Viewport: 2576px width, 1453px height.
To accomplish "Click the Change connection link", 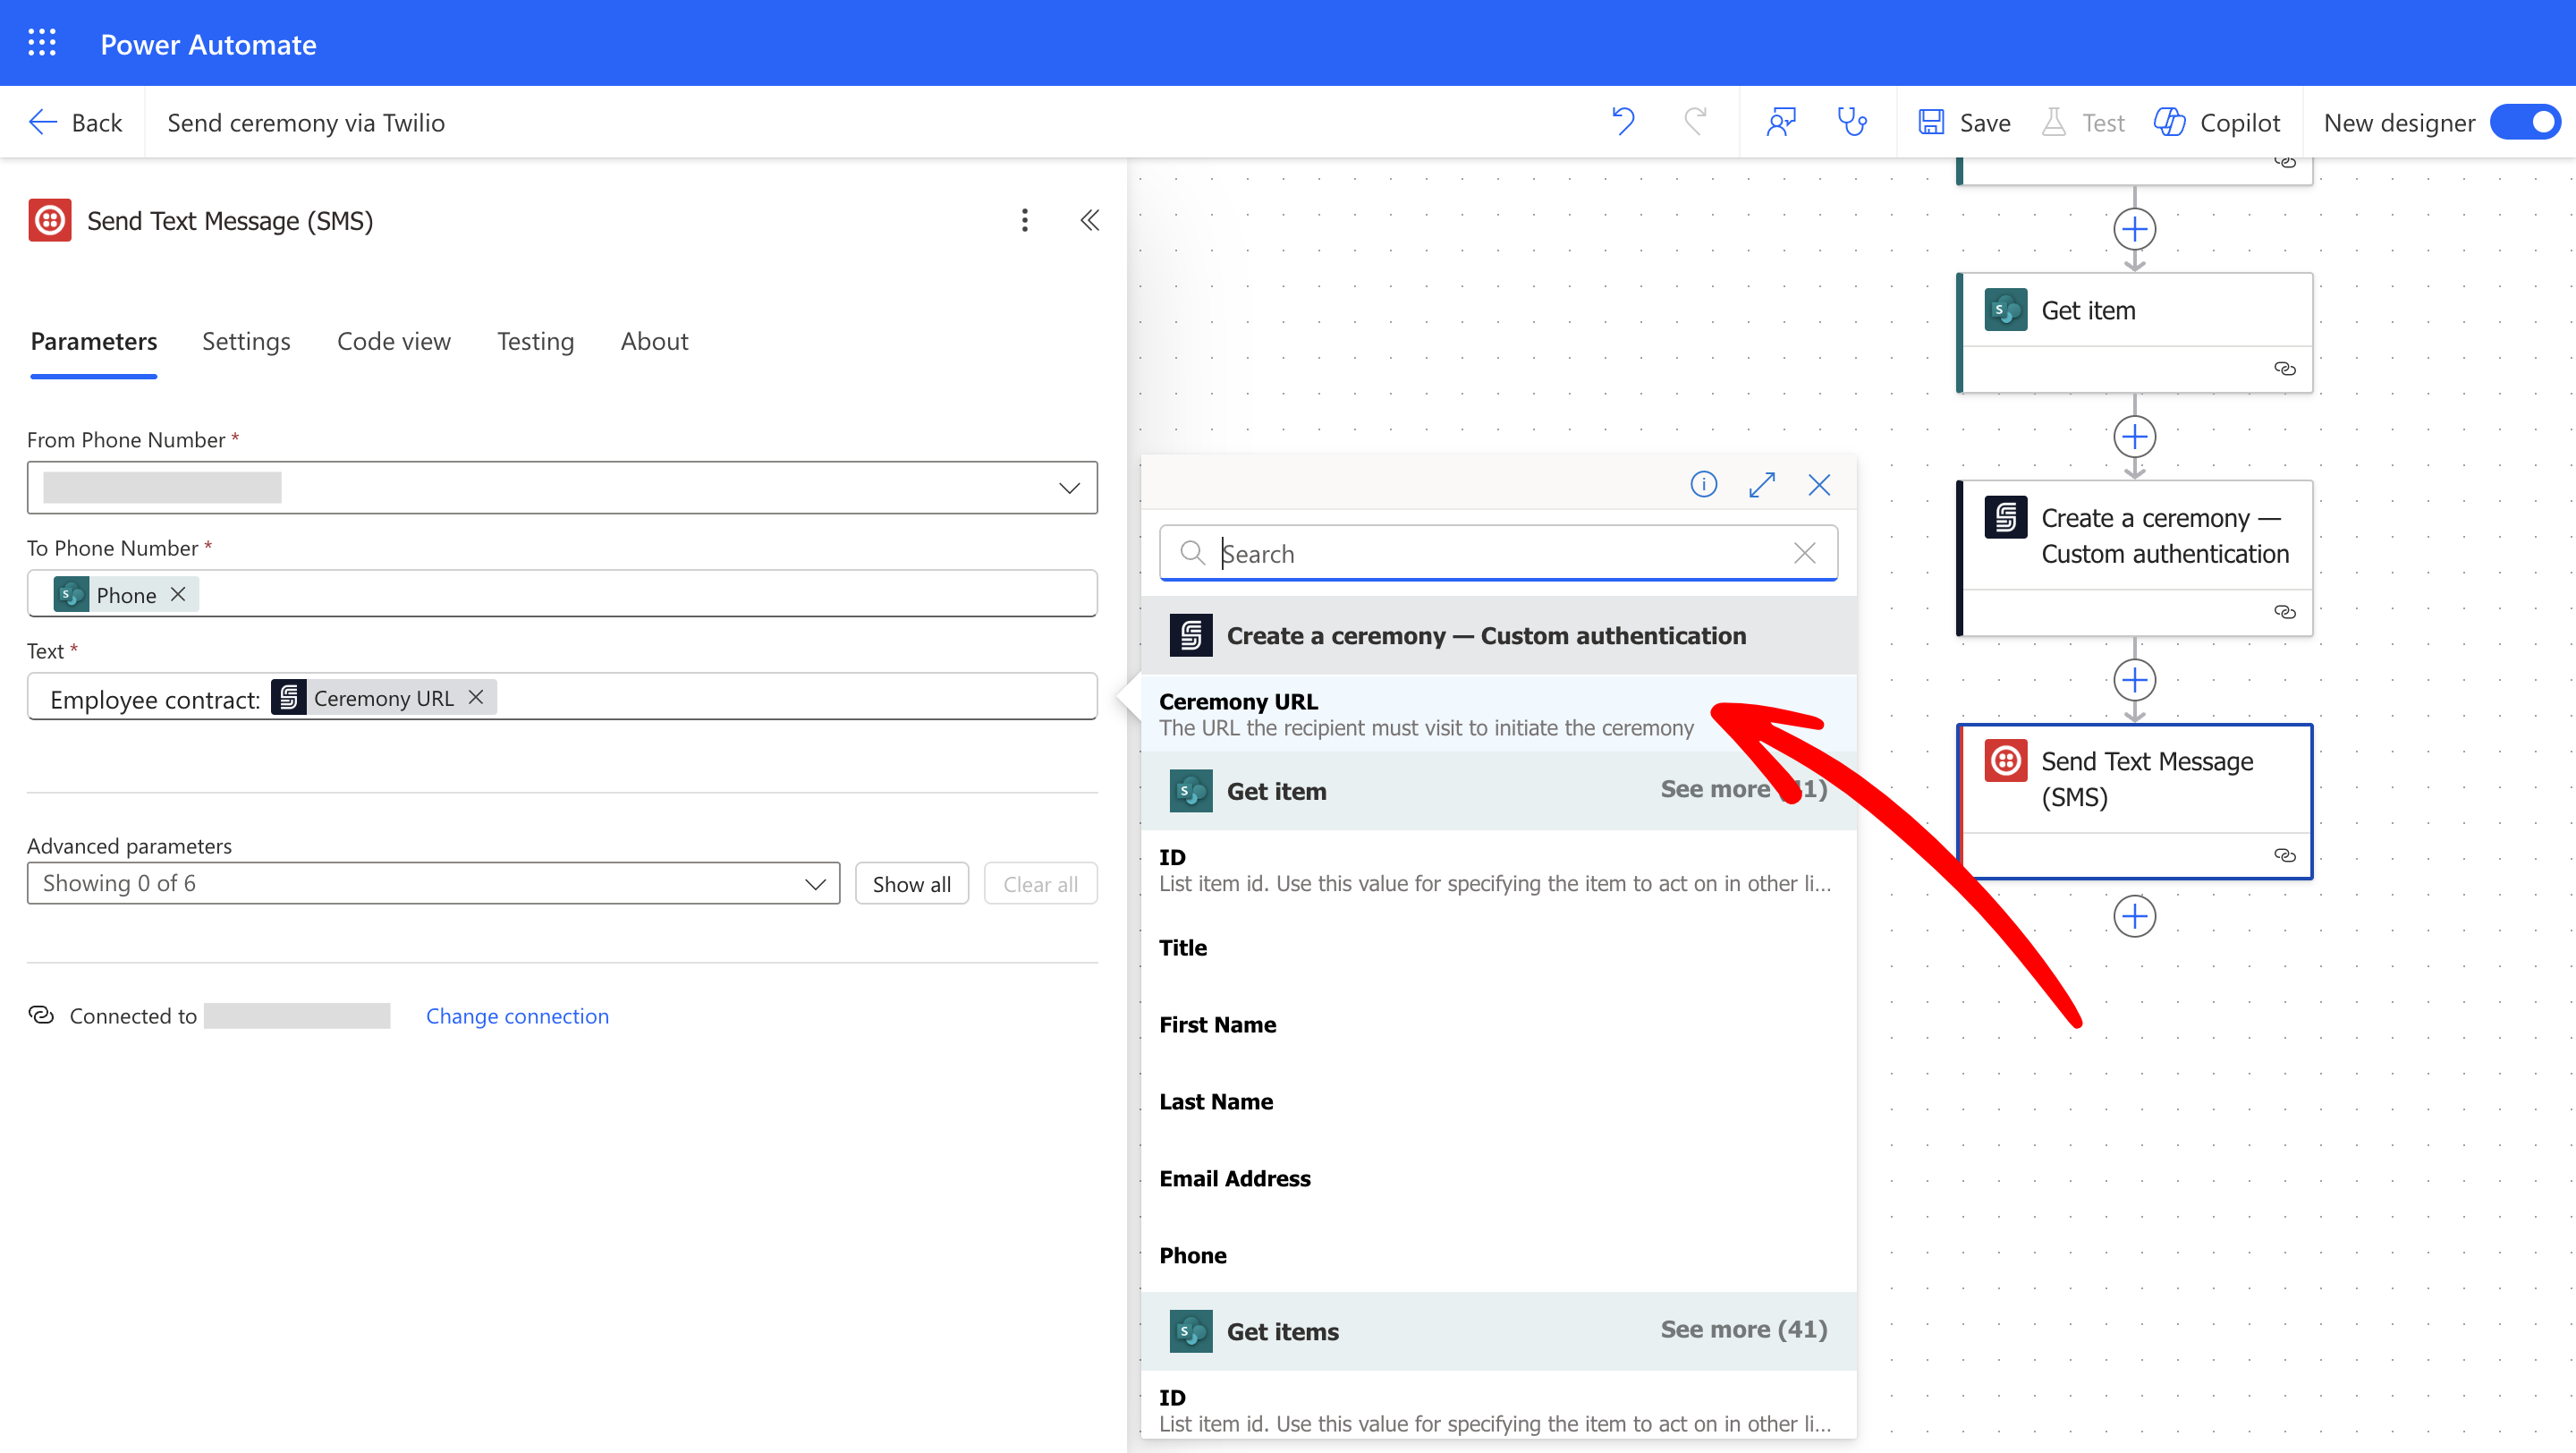I will coord(517,1016).
